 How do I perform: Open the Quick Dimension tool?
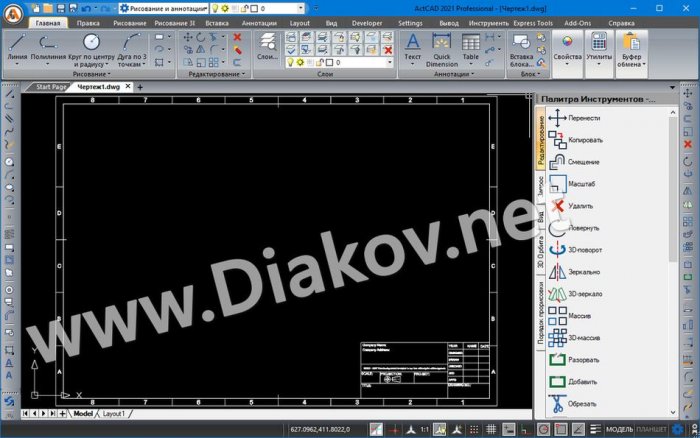click(440, 45)
